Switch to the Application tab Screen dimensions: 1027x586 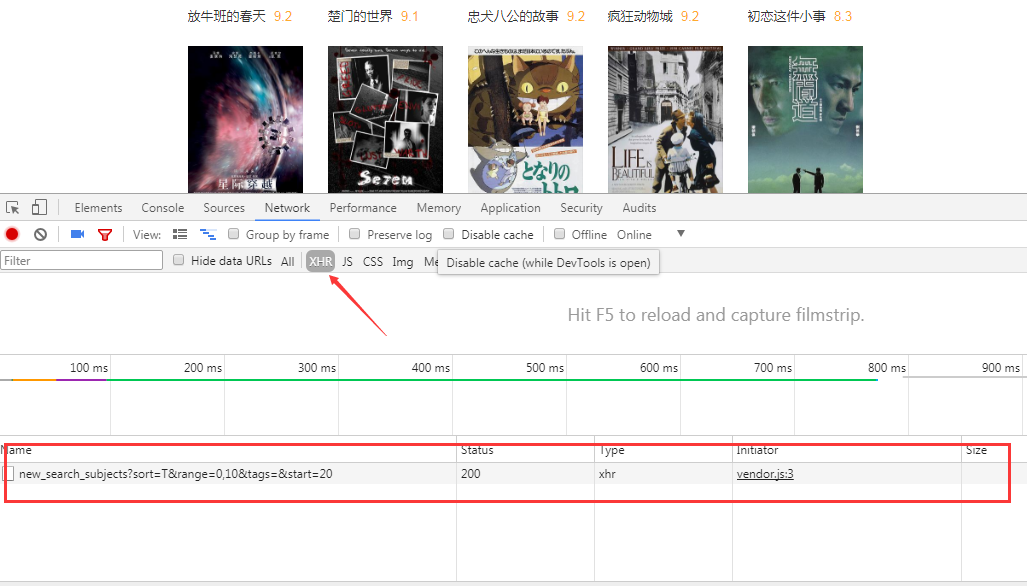click(510, 208)
